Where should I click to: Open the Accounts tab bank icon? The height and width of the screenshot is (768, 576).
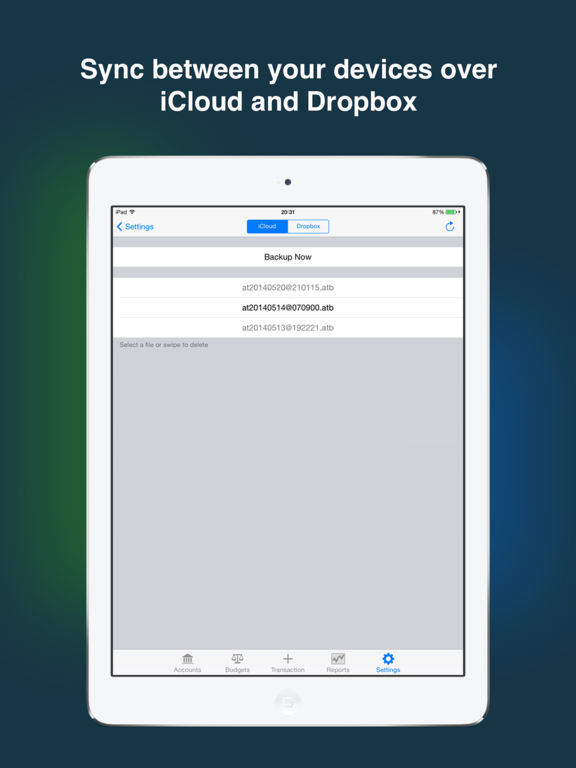coord(188,658)
